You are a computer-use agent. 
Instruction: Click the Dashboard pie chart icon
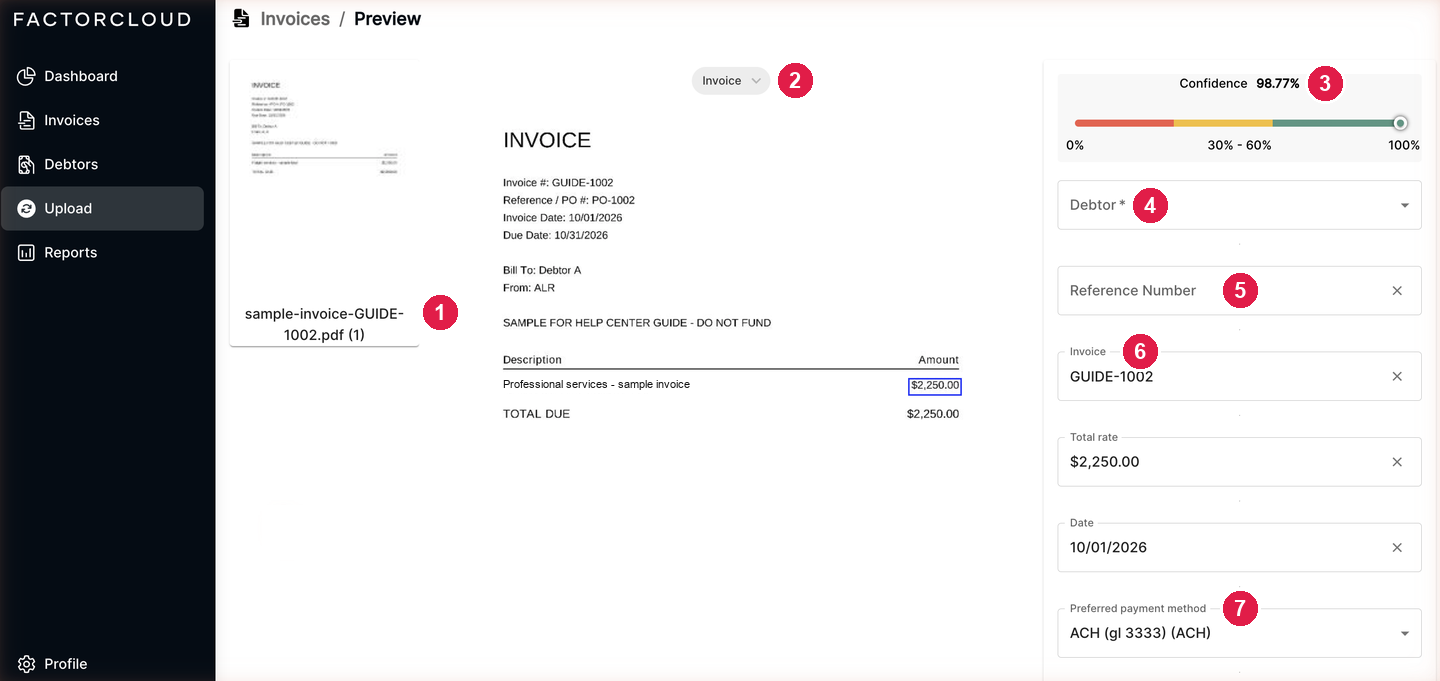coord(27,76)
